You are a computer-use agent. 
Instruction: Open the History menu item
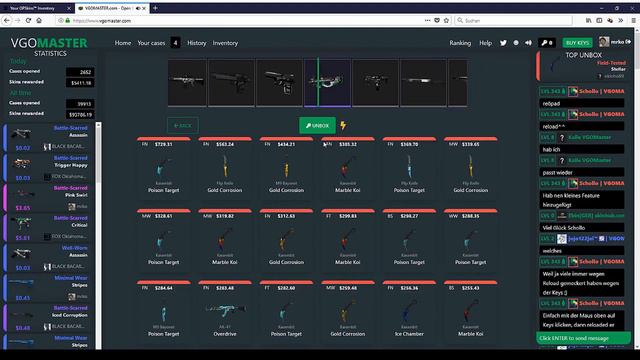click(197, 43)
